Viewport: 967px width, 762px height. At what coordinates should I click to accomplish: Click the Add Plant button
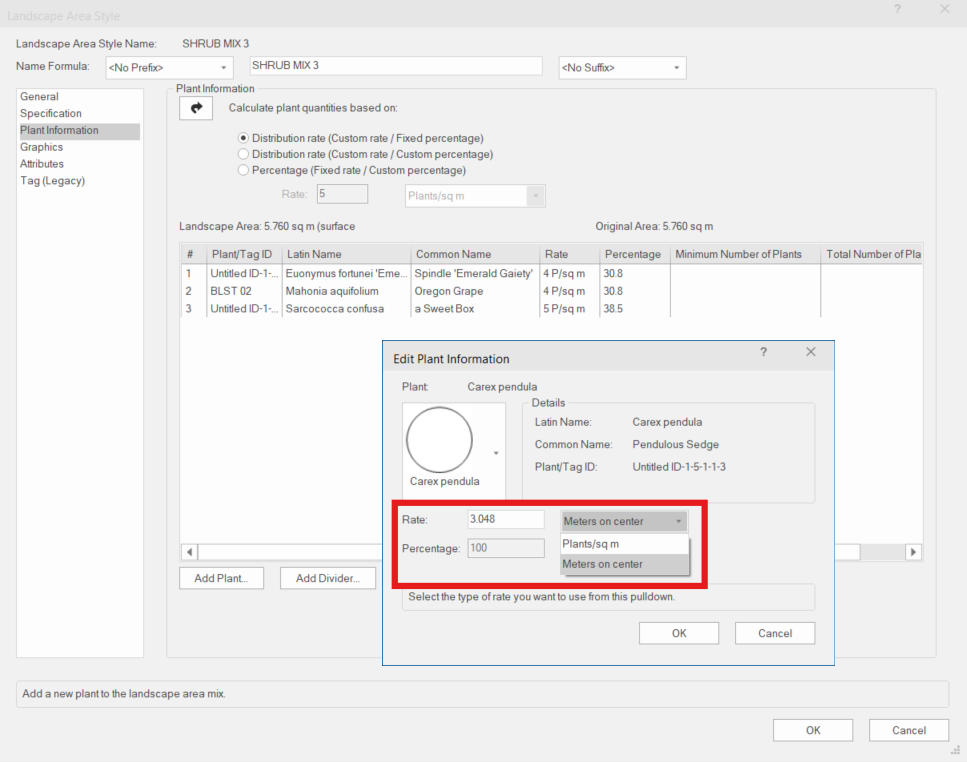[x=221, y=577]
